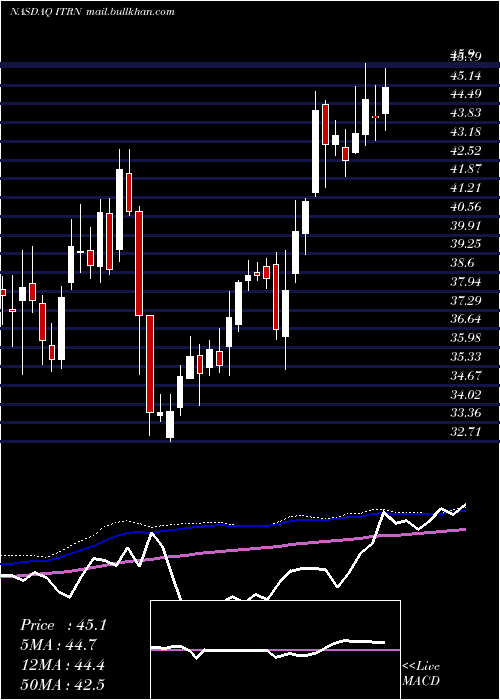Select the 34.67 price axis label
500x700 pixels.
[x=466, y=375]
